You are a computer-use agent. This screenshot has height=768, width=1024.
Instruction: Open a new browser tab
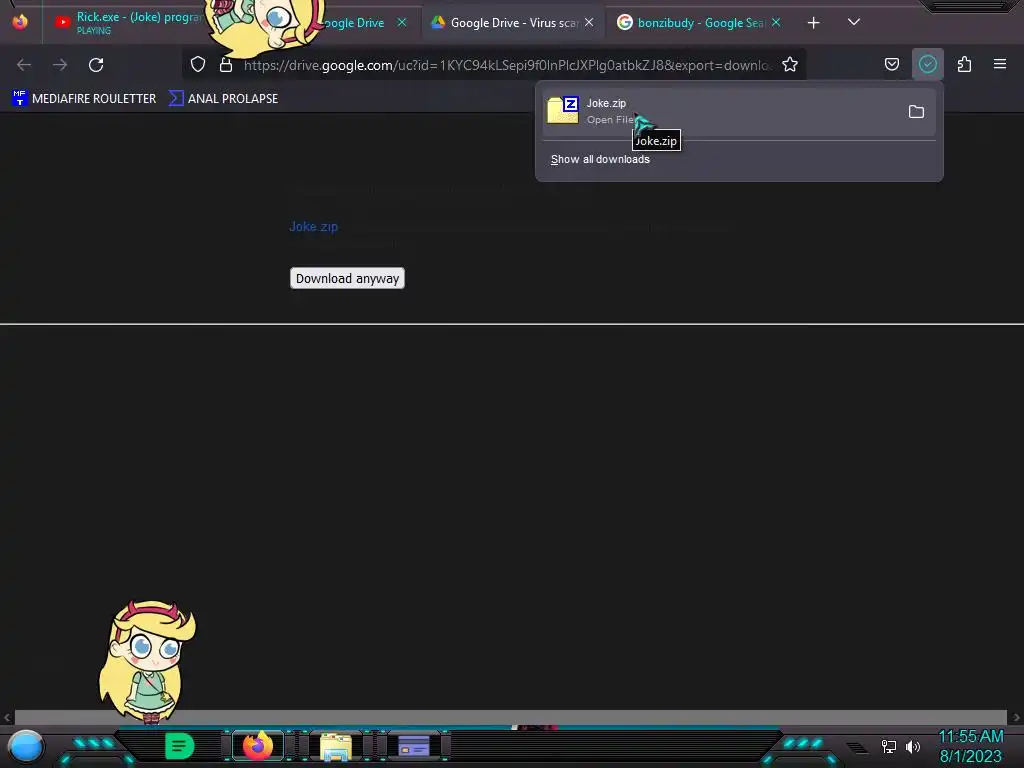tap(813, 23)
